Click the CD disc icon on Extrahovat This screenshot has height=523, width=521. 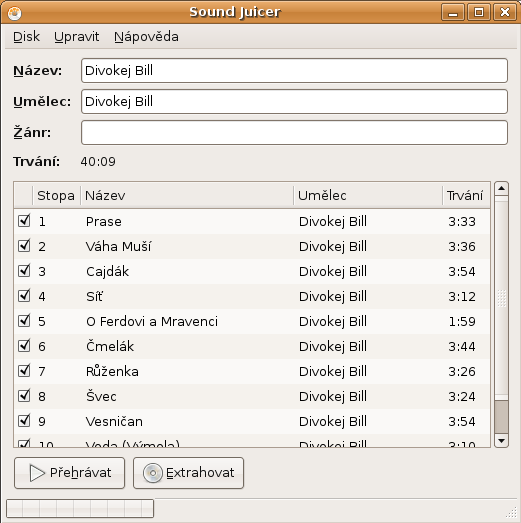click(x=153, y=473)
